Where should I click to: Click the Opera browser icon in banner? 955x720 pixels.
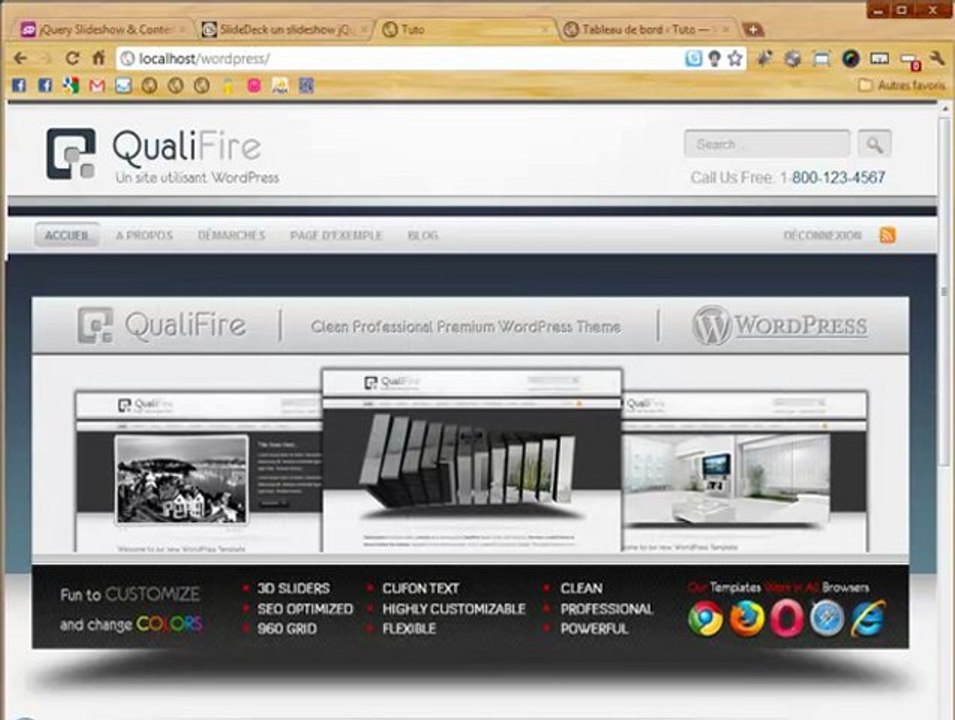(x=786, y=618)
